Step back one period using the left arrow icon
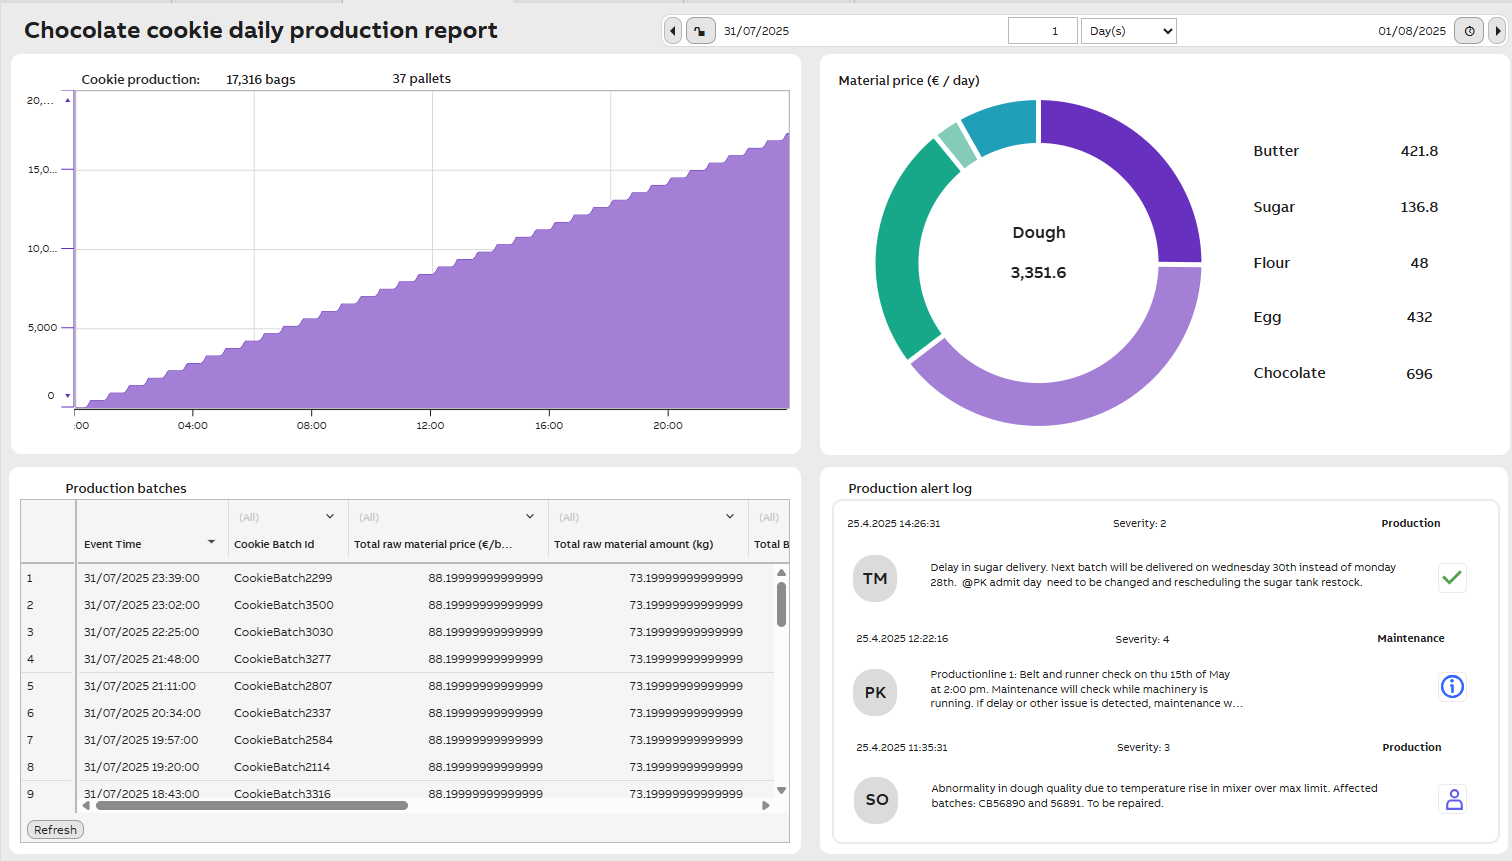1512x861 pixels. coord(672,31)
